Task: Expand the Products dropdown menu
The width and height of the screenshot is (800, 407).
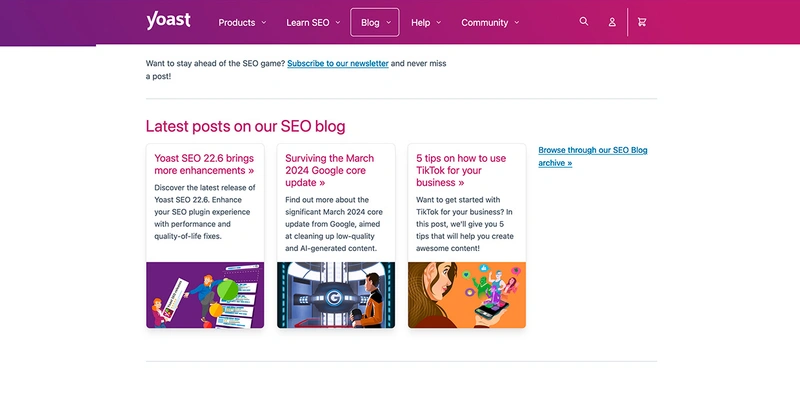Action: coord(242,22)
